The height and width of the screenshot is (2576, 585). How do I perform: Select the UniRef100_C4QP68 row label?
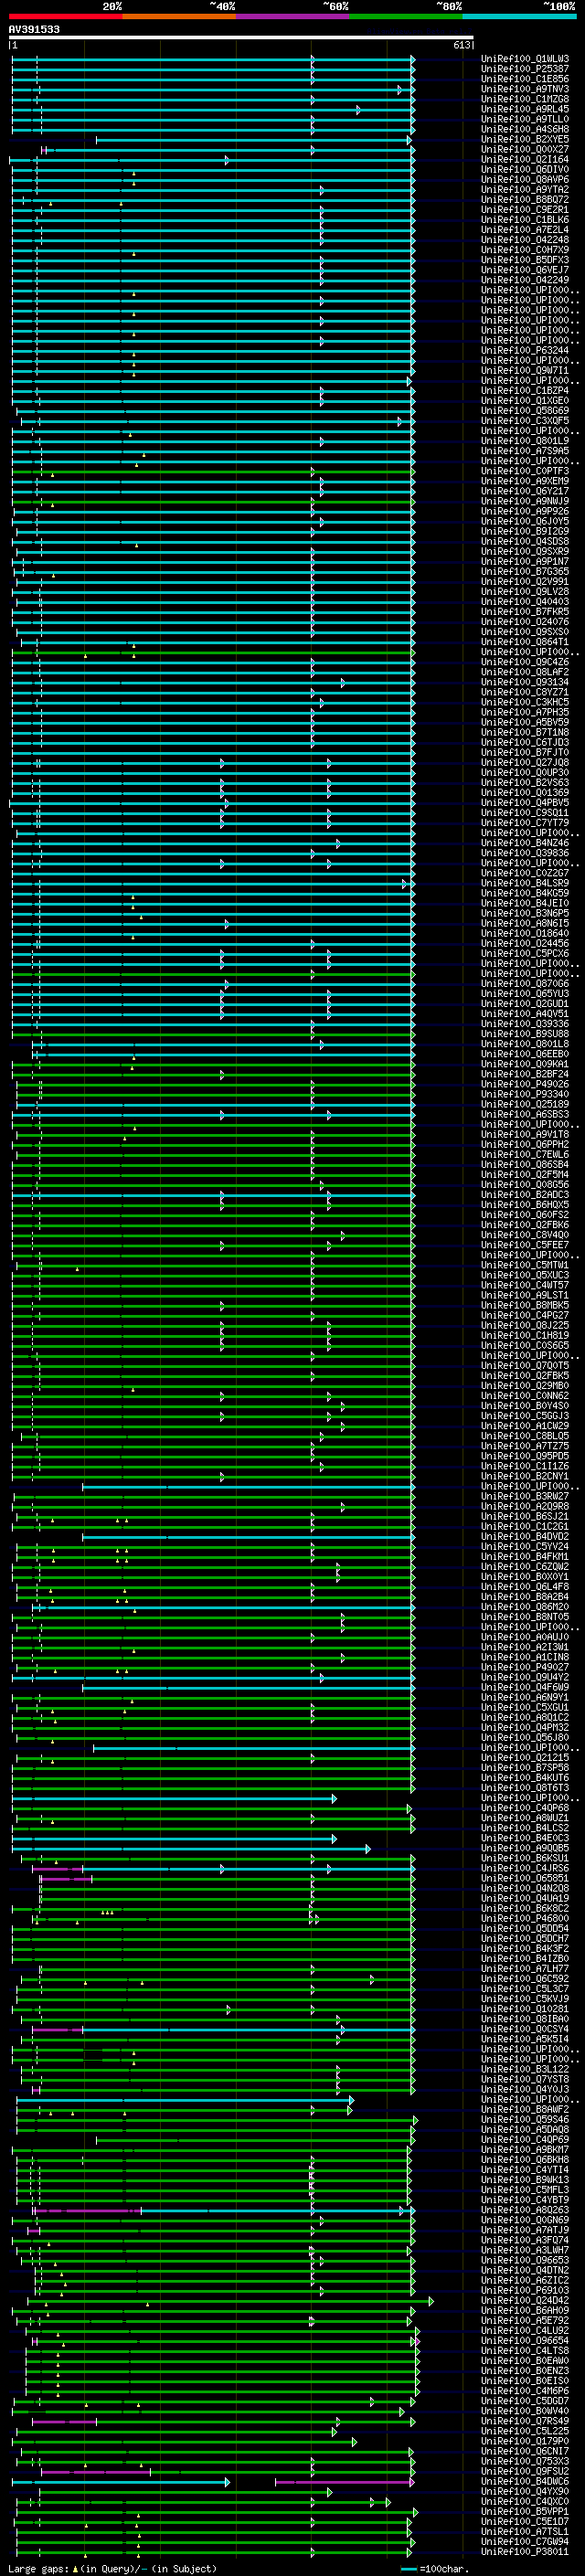(525, 1808)
